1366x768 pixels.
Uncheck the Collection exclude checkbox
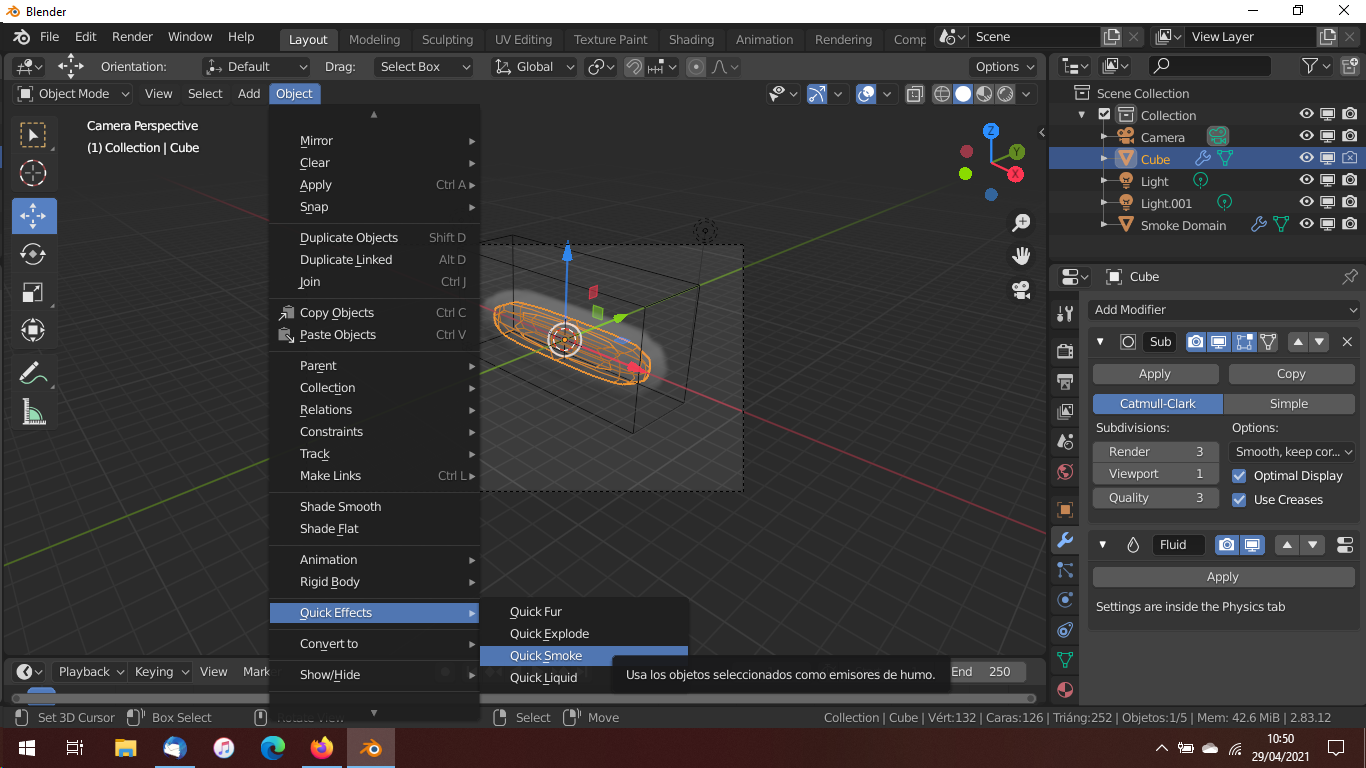coord(1104,115)
